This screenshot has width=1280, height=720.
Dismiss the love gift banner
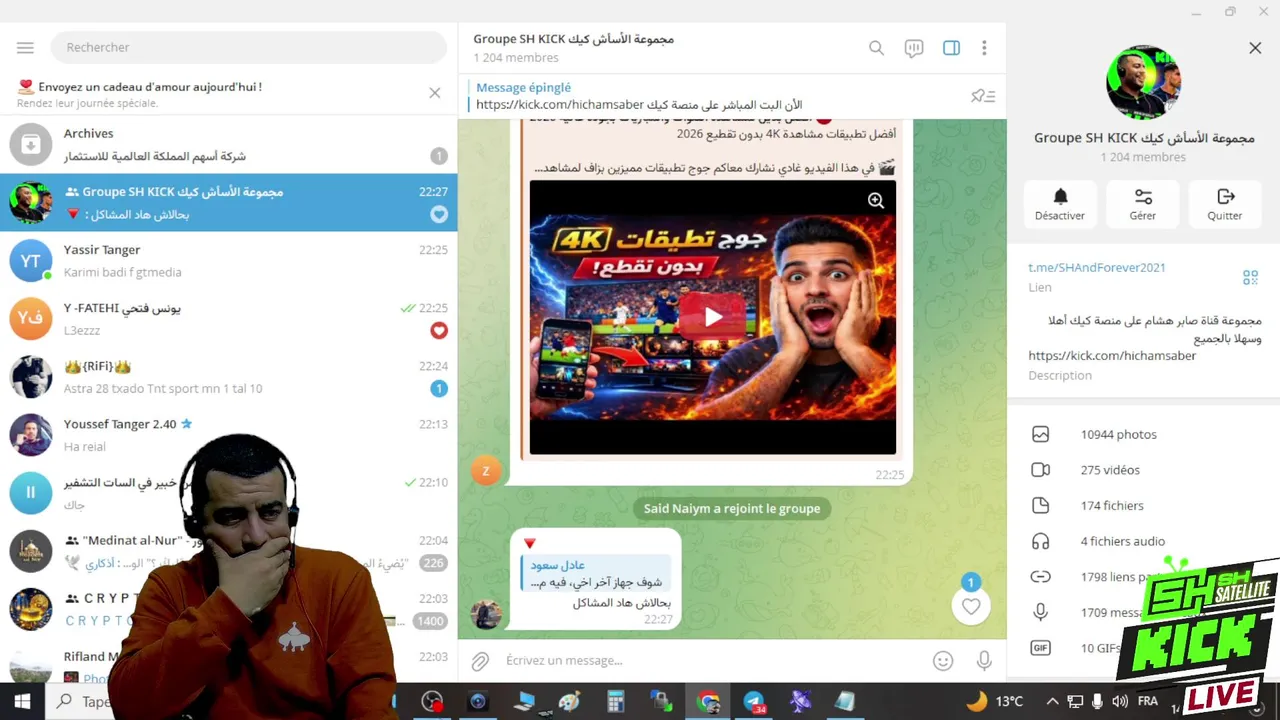(434, 93)
